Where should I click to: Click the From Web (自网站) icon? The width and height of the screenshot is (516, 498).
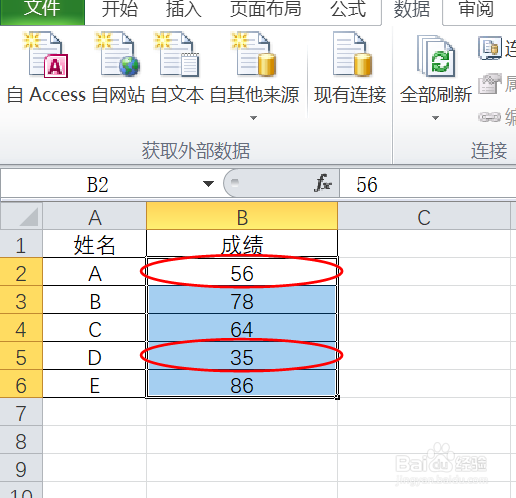(x=118, y=54)
